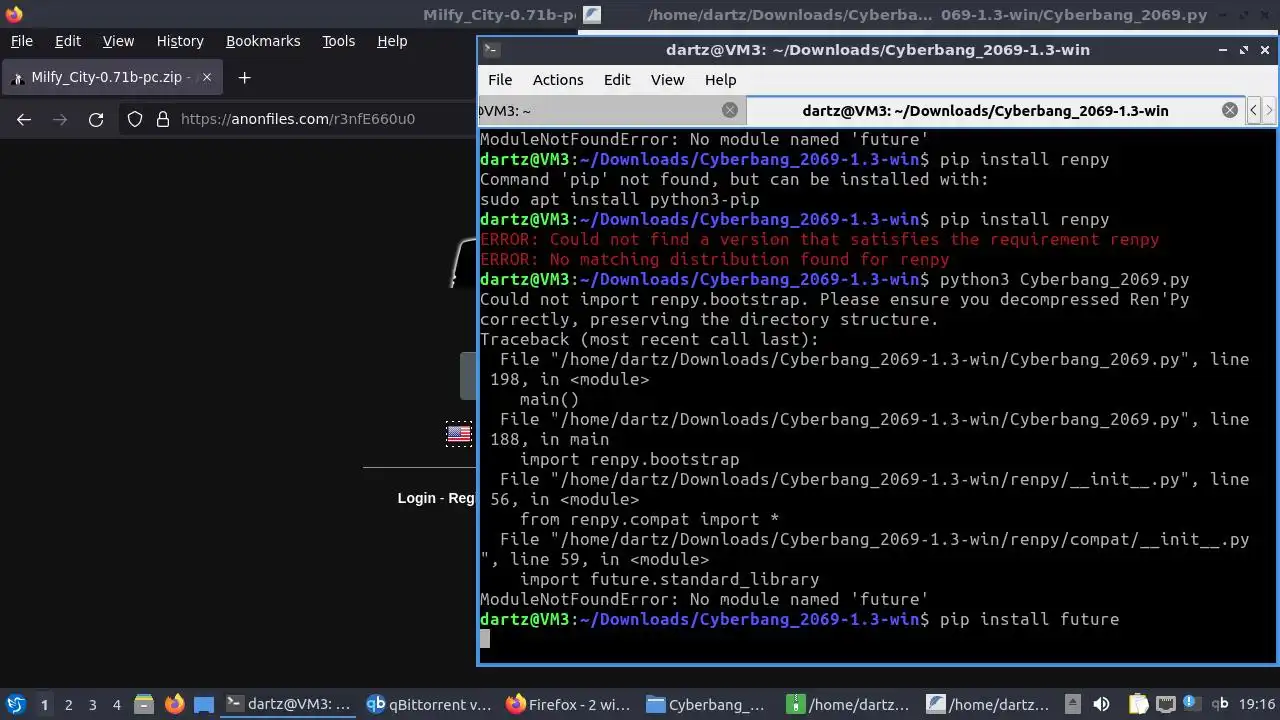Screen dimensions: 1280x720
Task: Open the network connection tray icon
Action: tap(1165, 704)
